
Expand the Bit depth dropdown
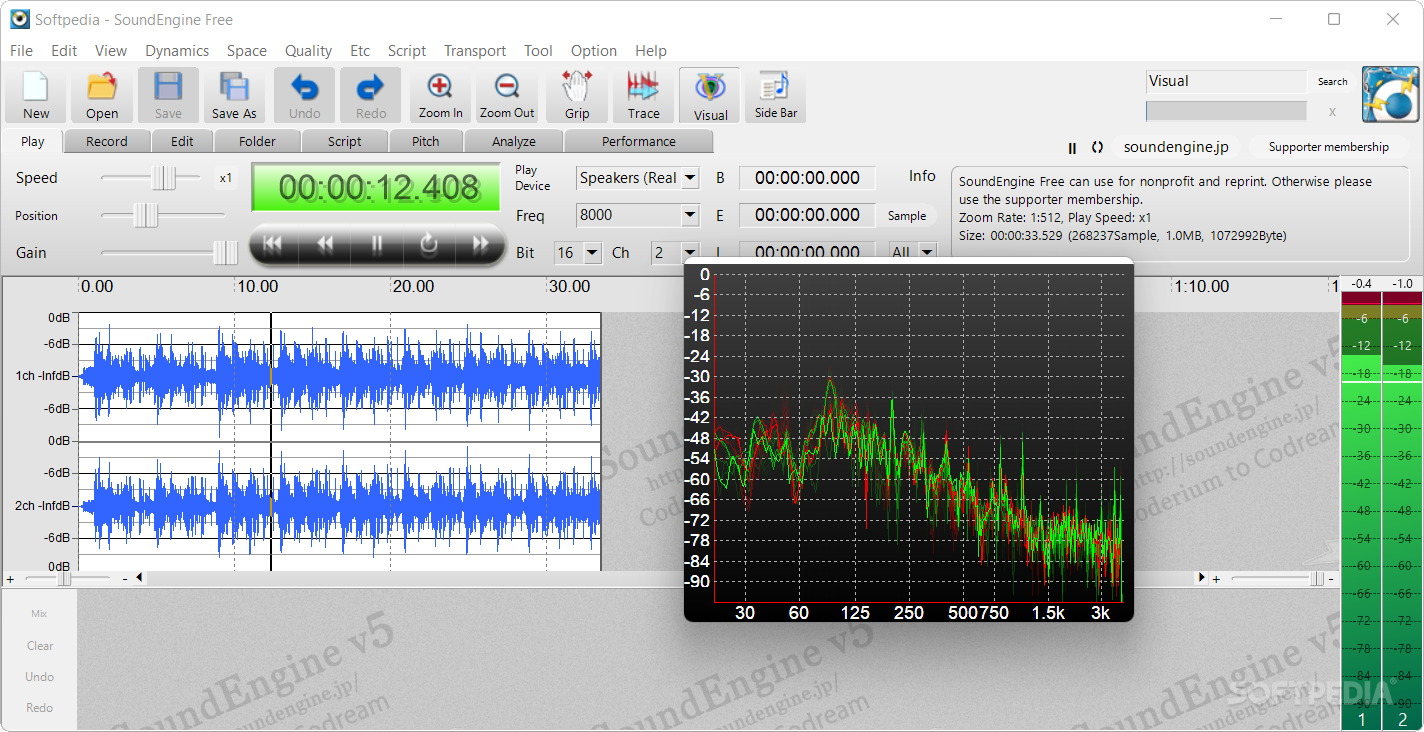tap(592, 253)
